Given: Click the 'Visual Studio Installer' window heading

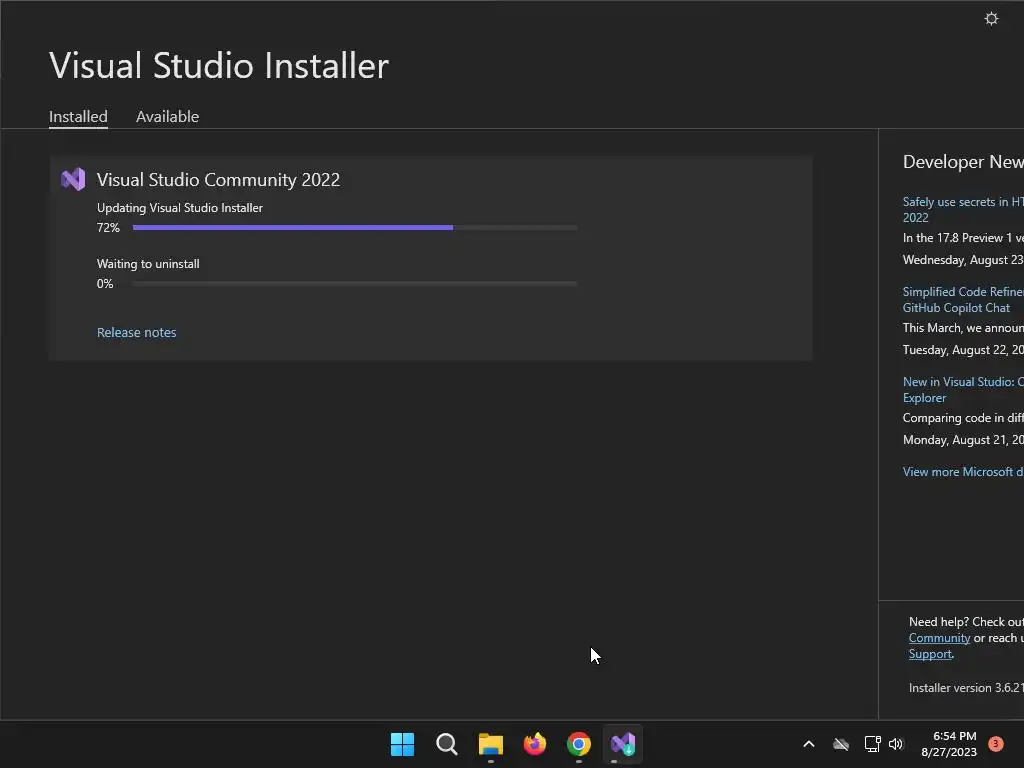Looking at the screenshot, I should pos(219,65).
